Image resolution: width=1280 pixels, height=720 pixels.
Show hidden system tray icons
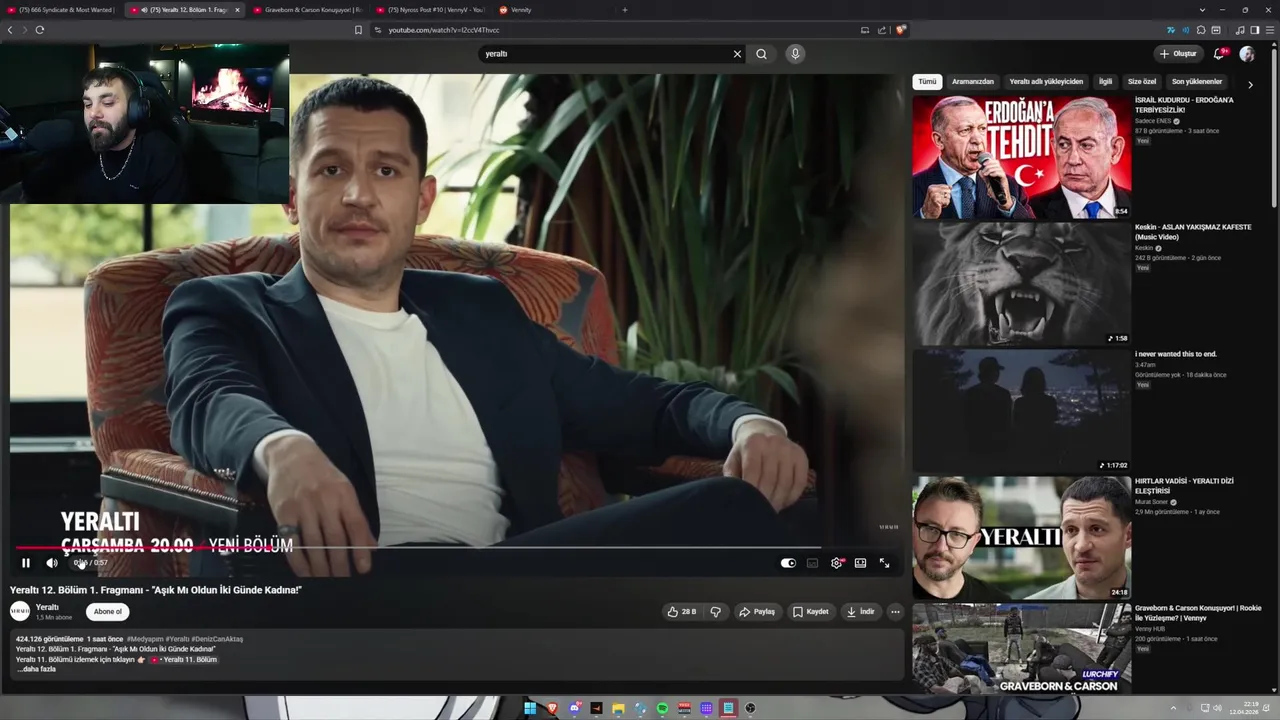[1174, 709]
